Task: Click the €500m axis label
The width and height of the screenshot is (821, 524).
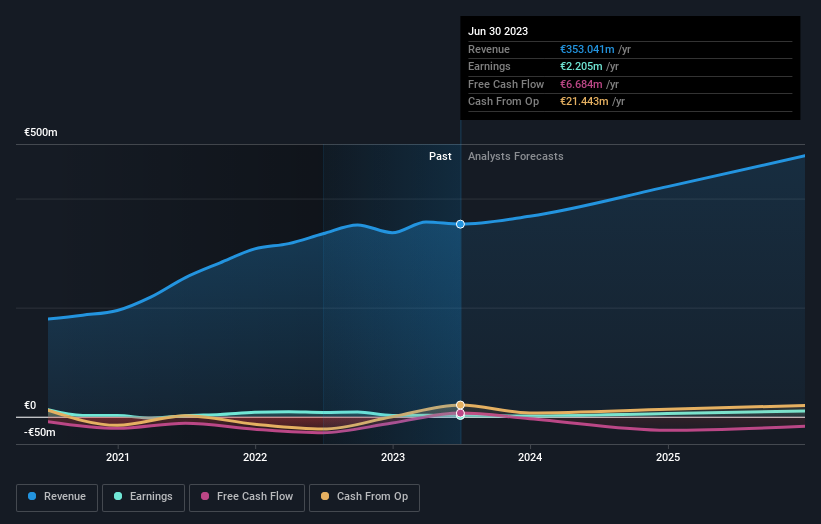Action: [41, 132]
